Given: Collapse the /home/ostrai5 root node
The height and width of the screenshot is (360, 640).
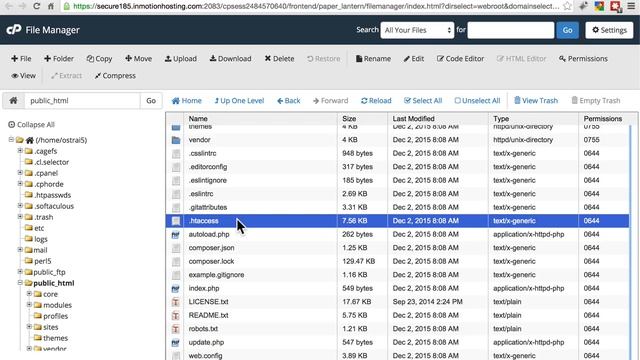Looking at the screenshot, I should 11,140.
